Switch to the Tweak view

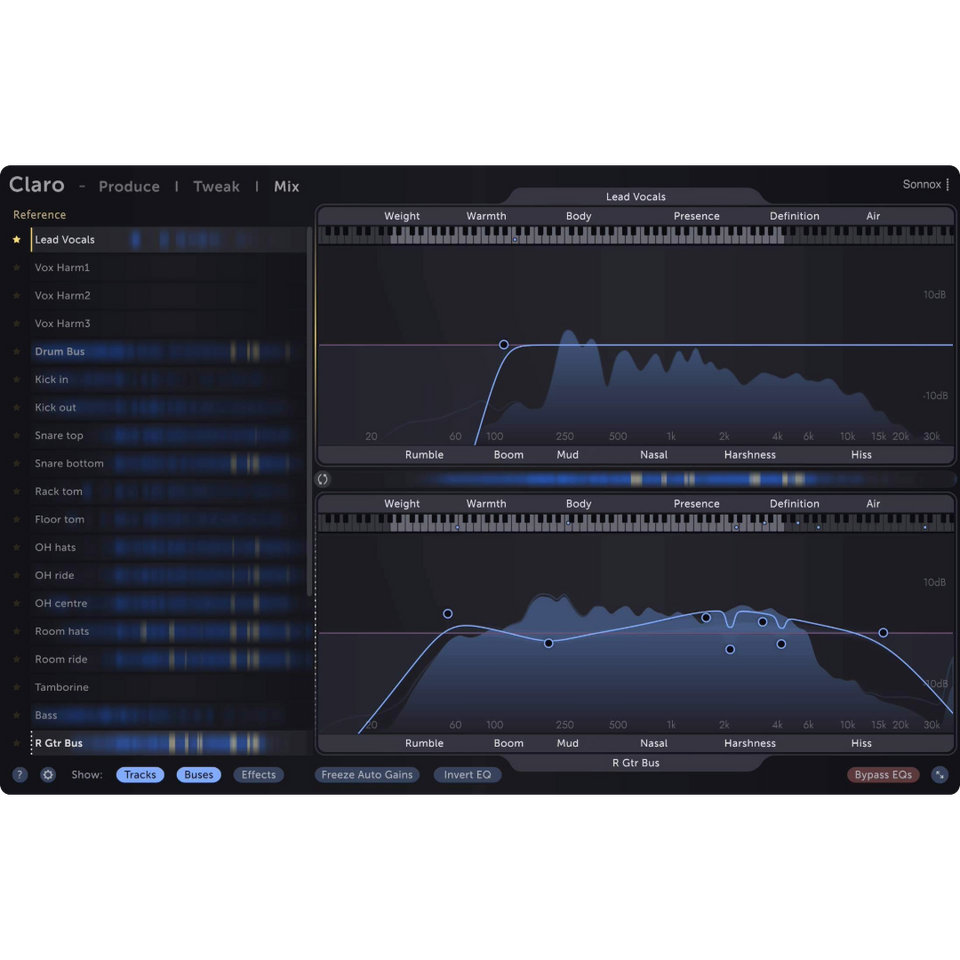click(x=216, y=187)
